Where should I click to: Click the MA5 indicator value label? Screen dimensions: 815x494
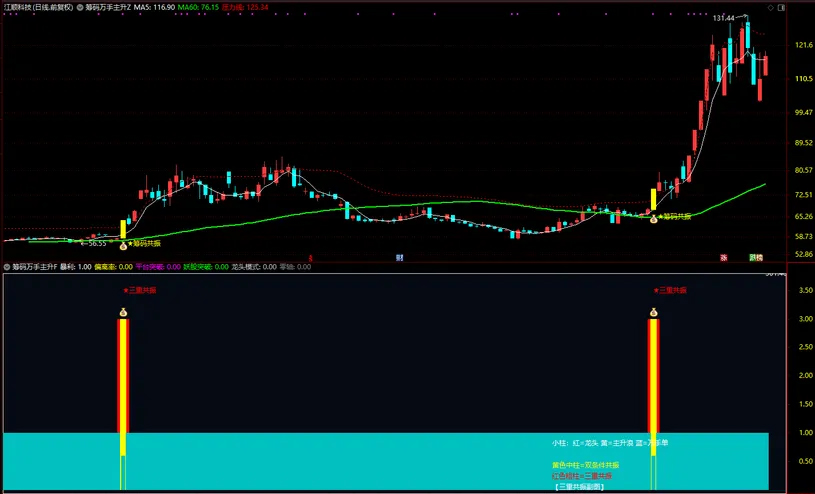[154, 7]
